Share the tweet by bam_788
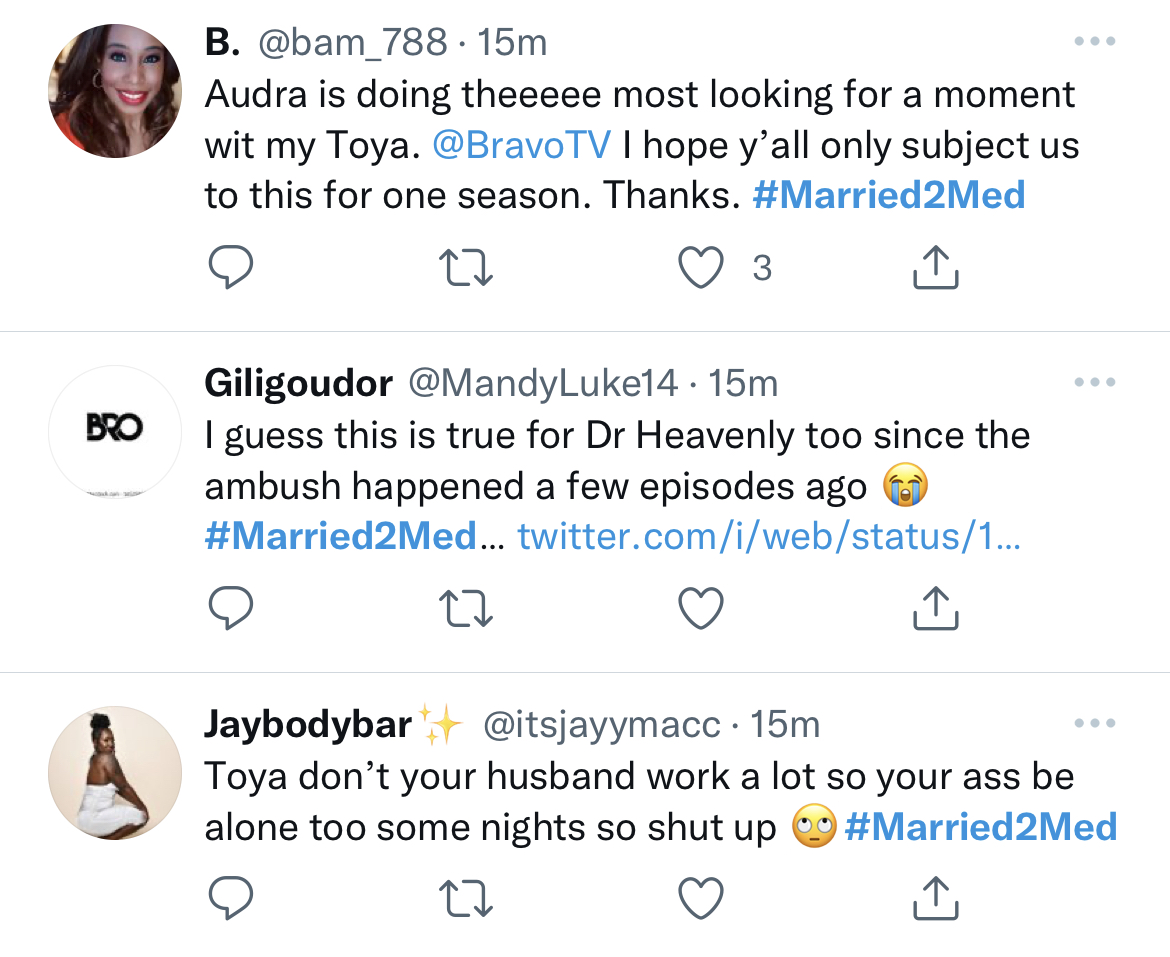 click(x=936, y=266)
